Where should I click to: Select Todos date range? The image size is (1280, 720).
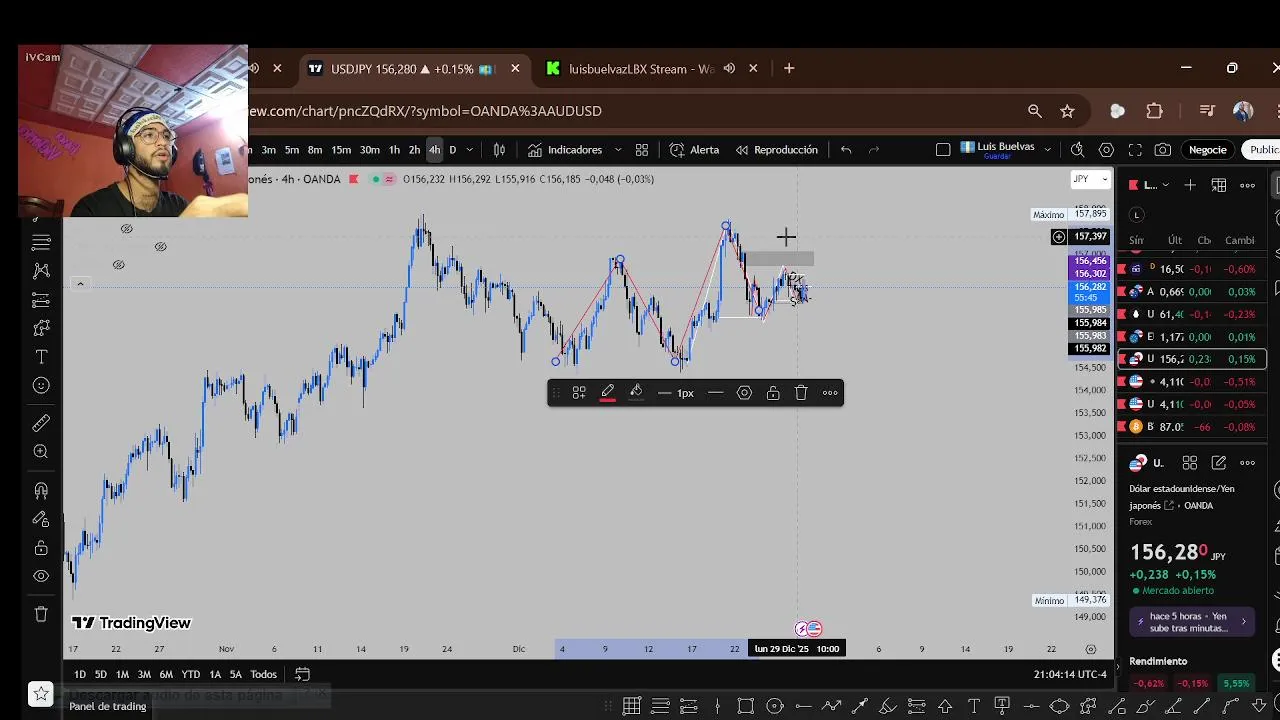[263, 674]
